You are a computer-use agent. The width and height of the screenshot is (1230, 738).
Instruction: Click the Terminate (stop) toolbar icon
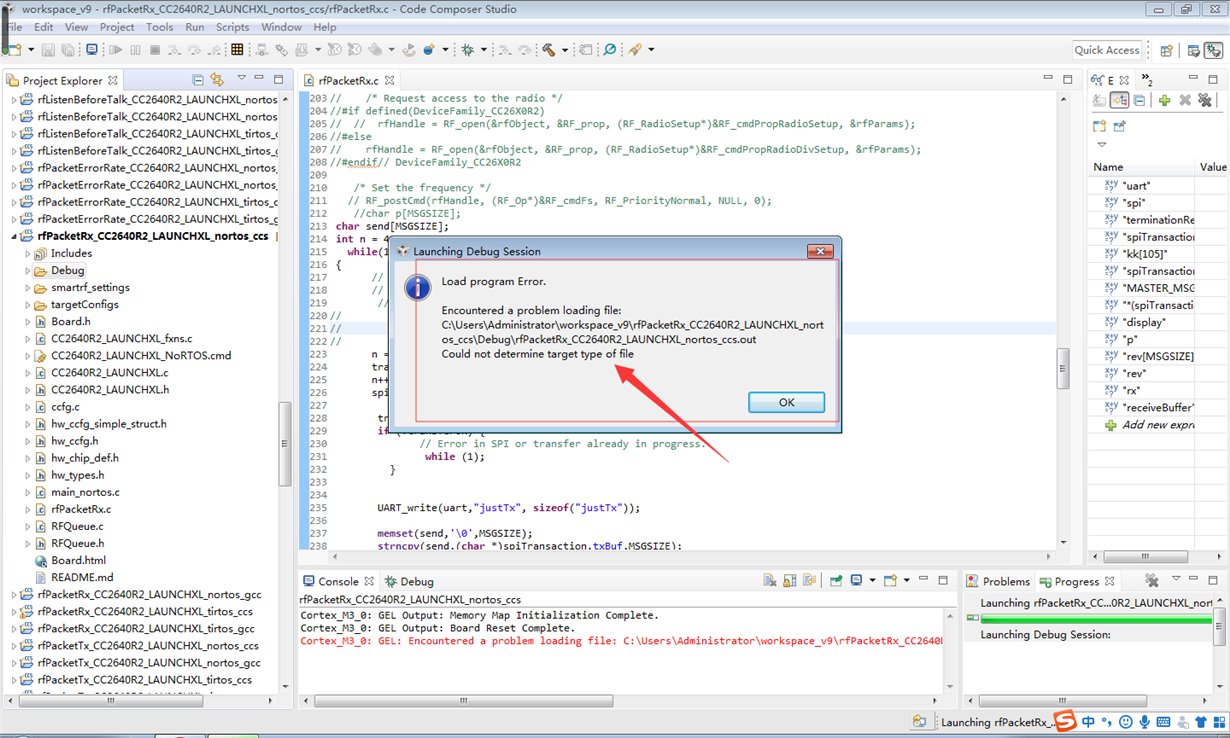(x=155, y=50)
